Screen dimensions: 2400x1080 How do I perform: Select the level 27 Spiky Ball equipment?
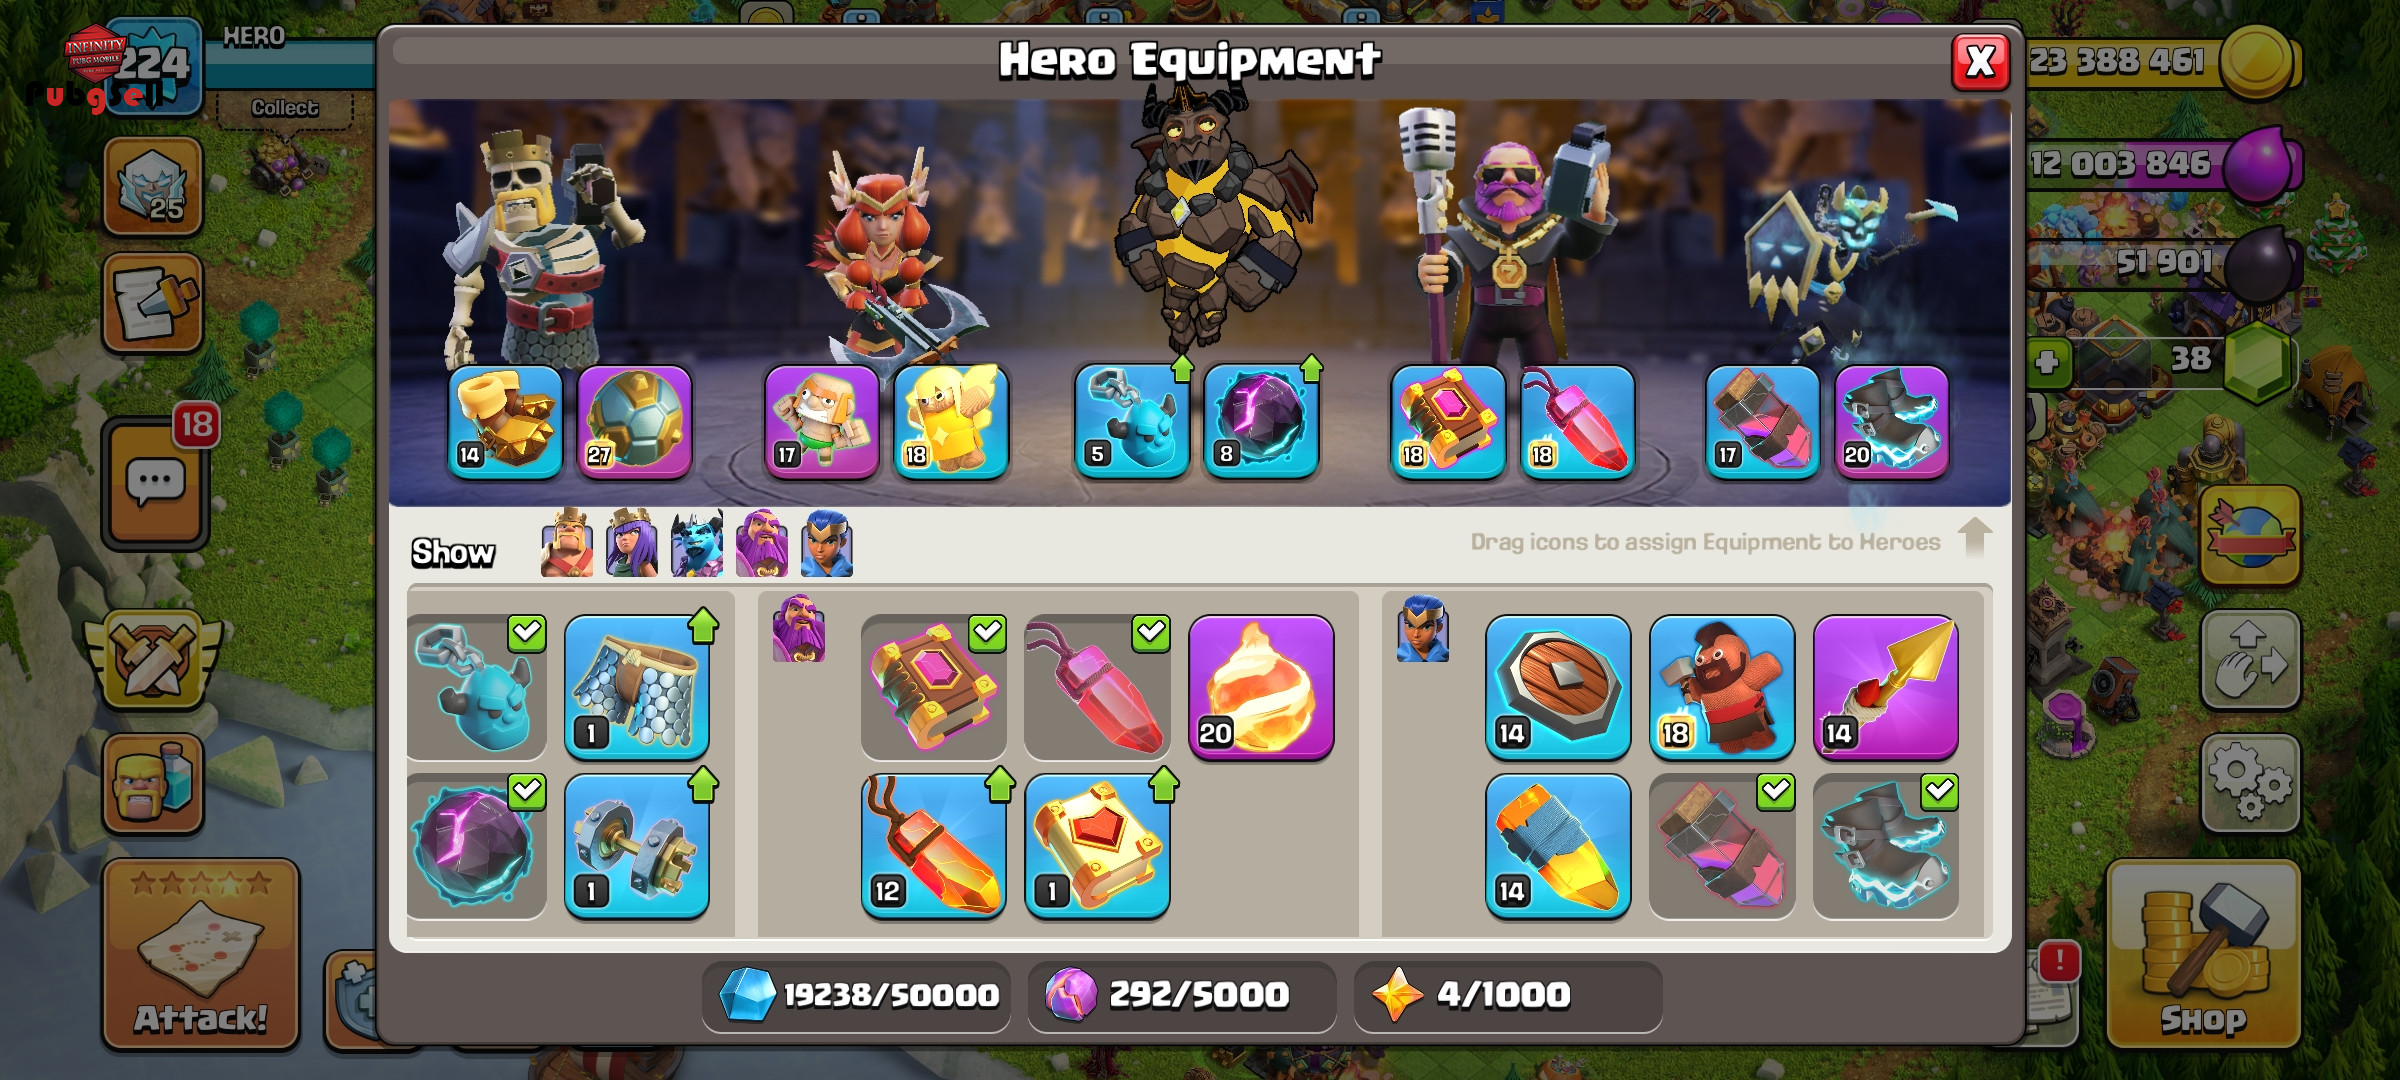point(634,422)
